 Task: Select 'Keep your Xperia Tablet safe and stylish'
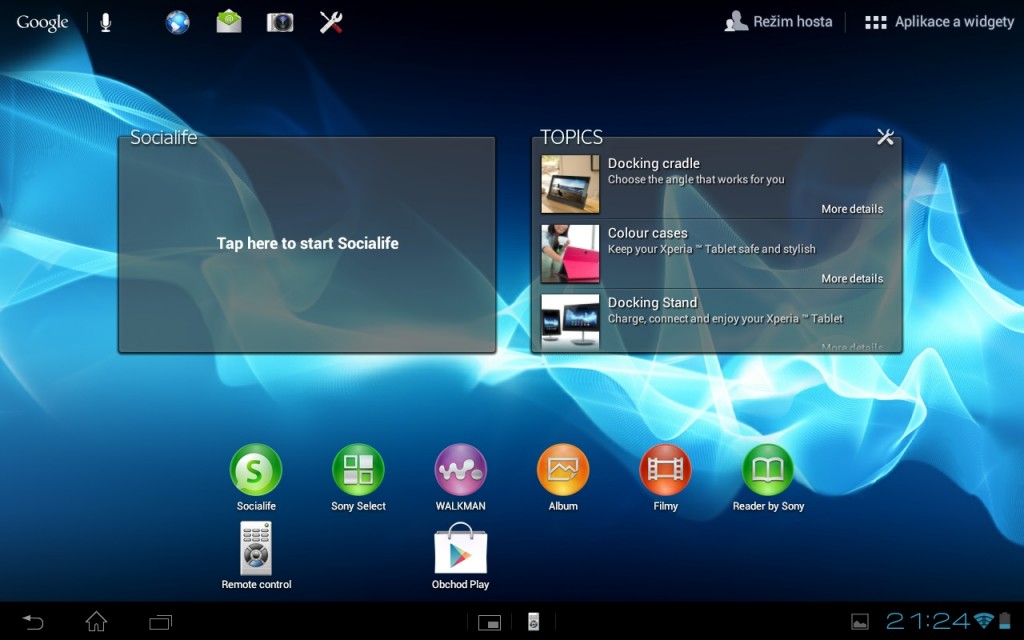pyautogui.click(x=712, y=249)
